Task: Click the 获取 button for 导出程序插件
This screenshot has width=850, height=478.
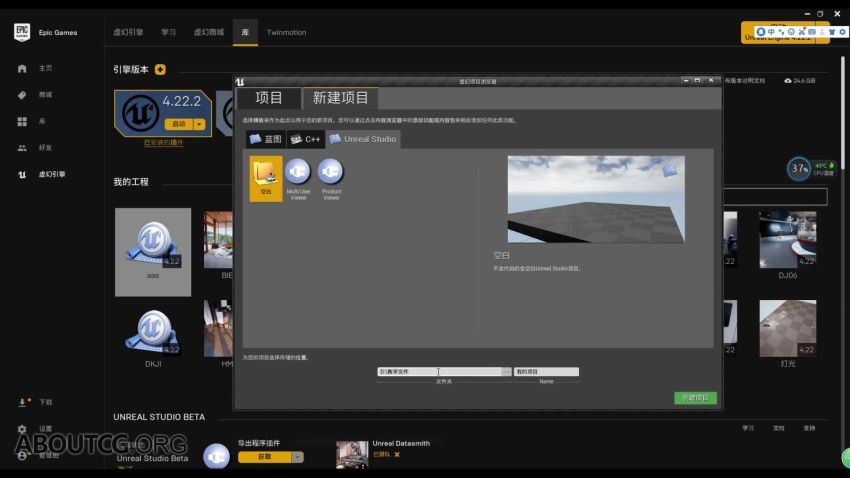Action: point(265,457)
